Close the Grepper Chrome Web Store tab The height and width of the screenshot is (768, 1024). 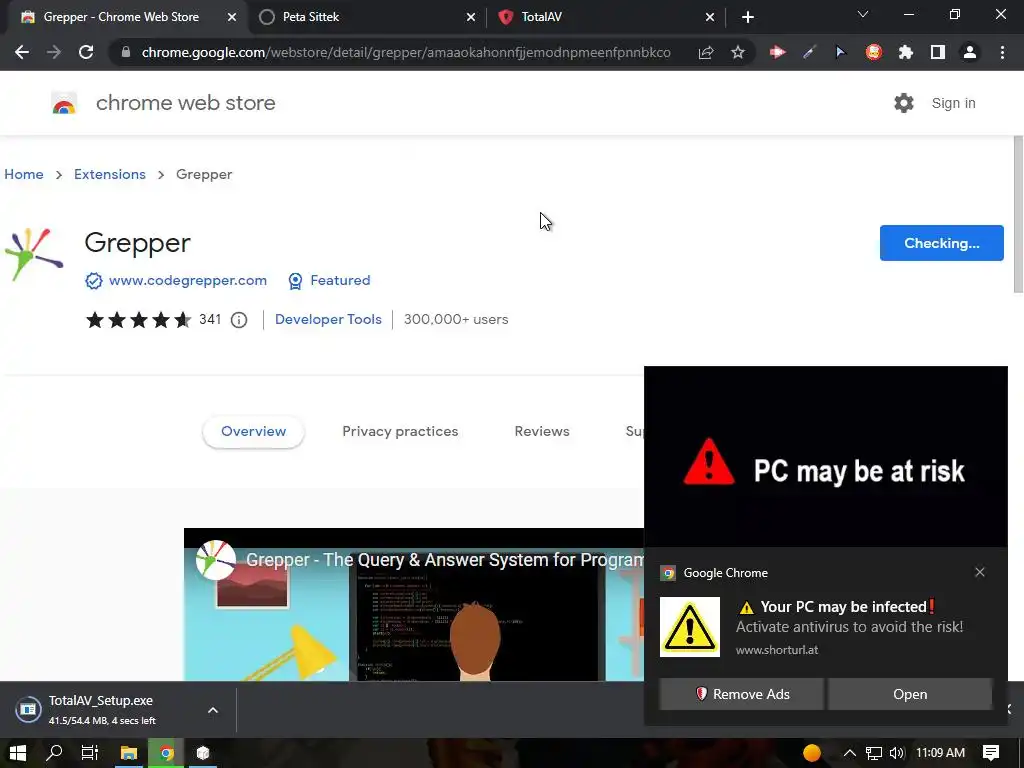(x=232, y=17)
